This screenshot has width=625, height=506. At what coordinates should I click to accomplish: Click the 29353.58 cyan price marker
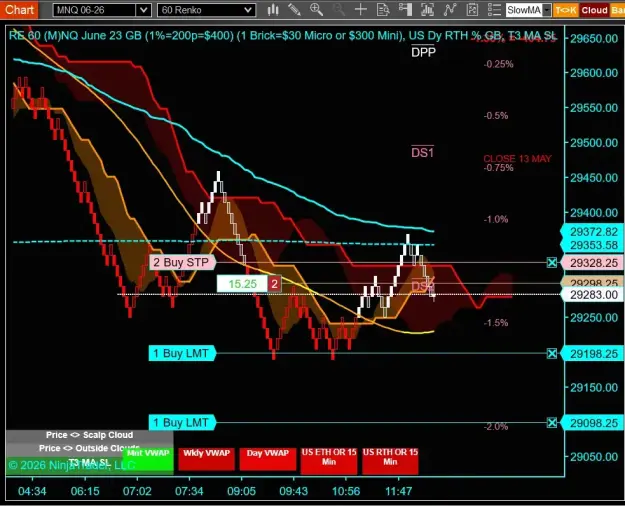[x=593, y=245]
